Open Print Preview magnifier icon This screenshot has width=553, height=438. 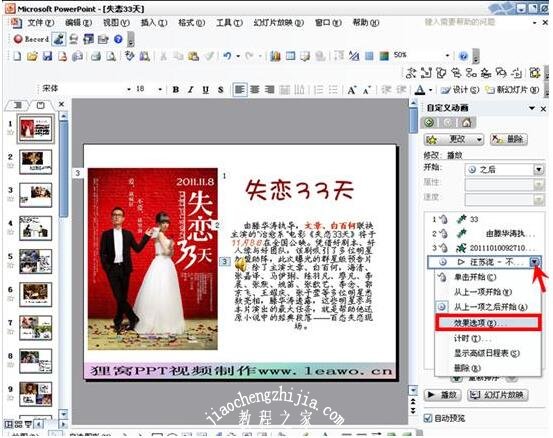pos(111,56)
